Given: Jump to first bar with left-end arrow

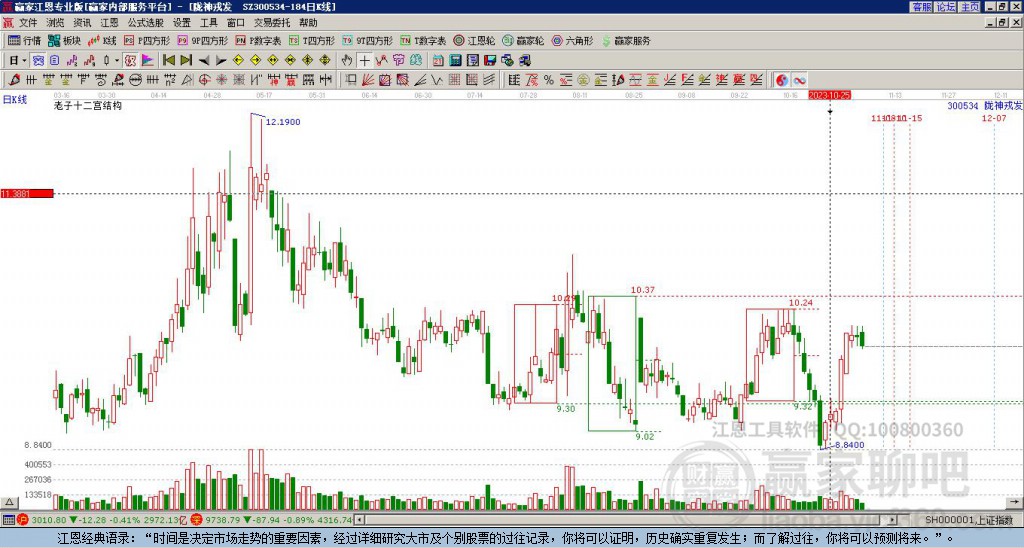Looking at the screenshot, I should 168,60.
